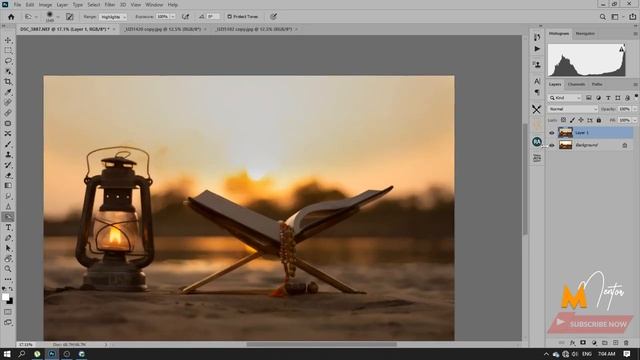
Task: Select the Eraser tool
Action: click(x=8, y=176)
